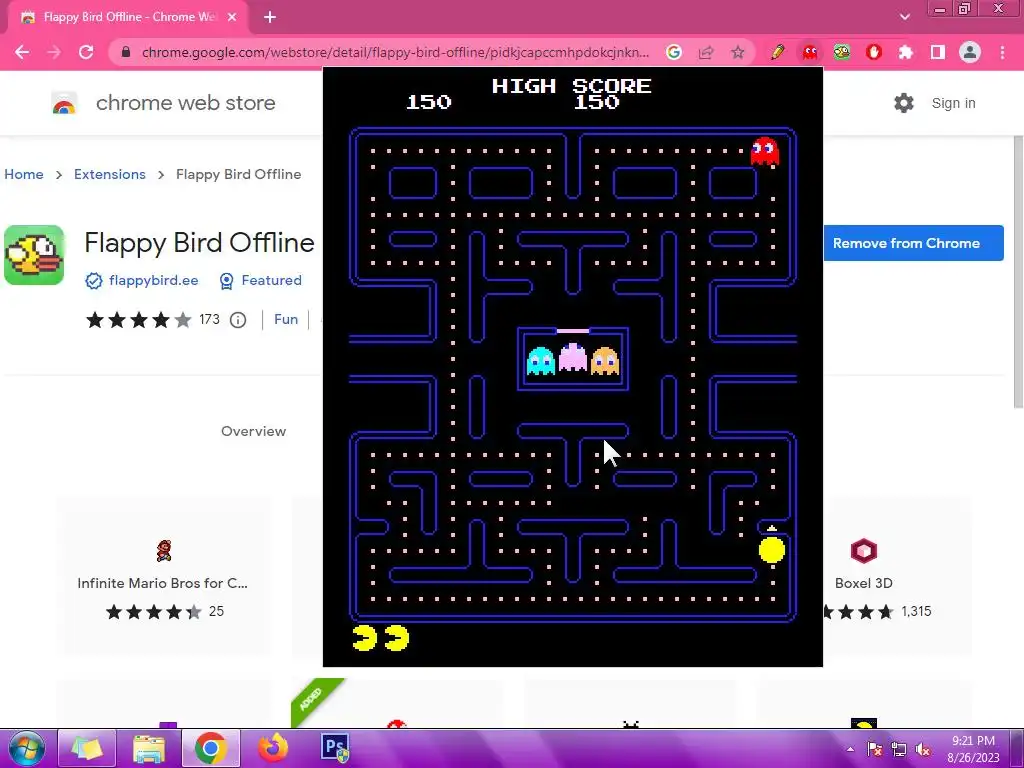The width and height of the screenshot is (1024, 768).
Task: Click the pink ghost in the pen
Action: click(x=573, y=358)
